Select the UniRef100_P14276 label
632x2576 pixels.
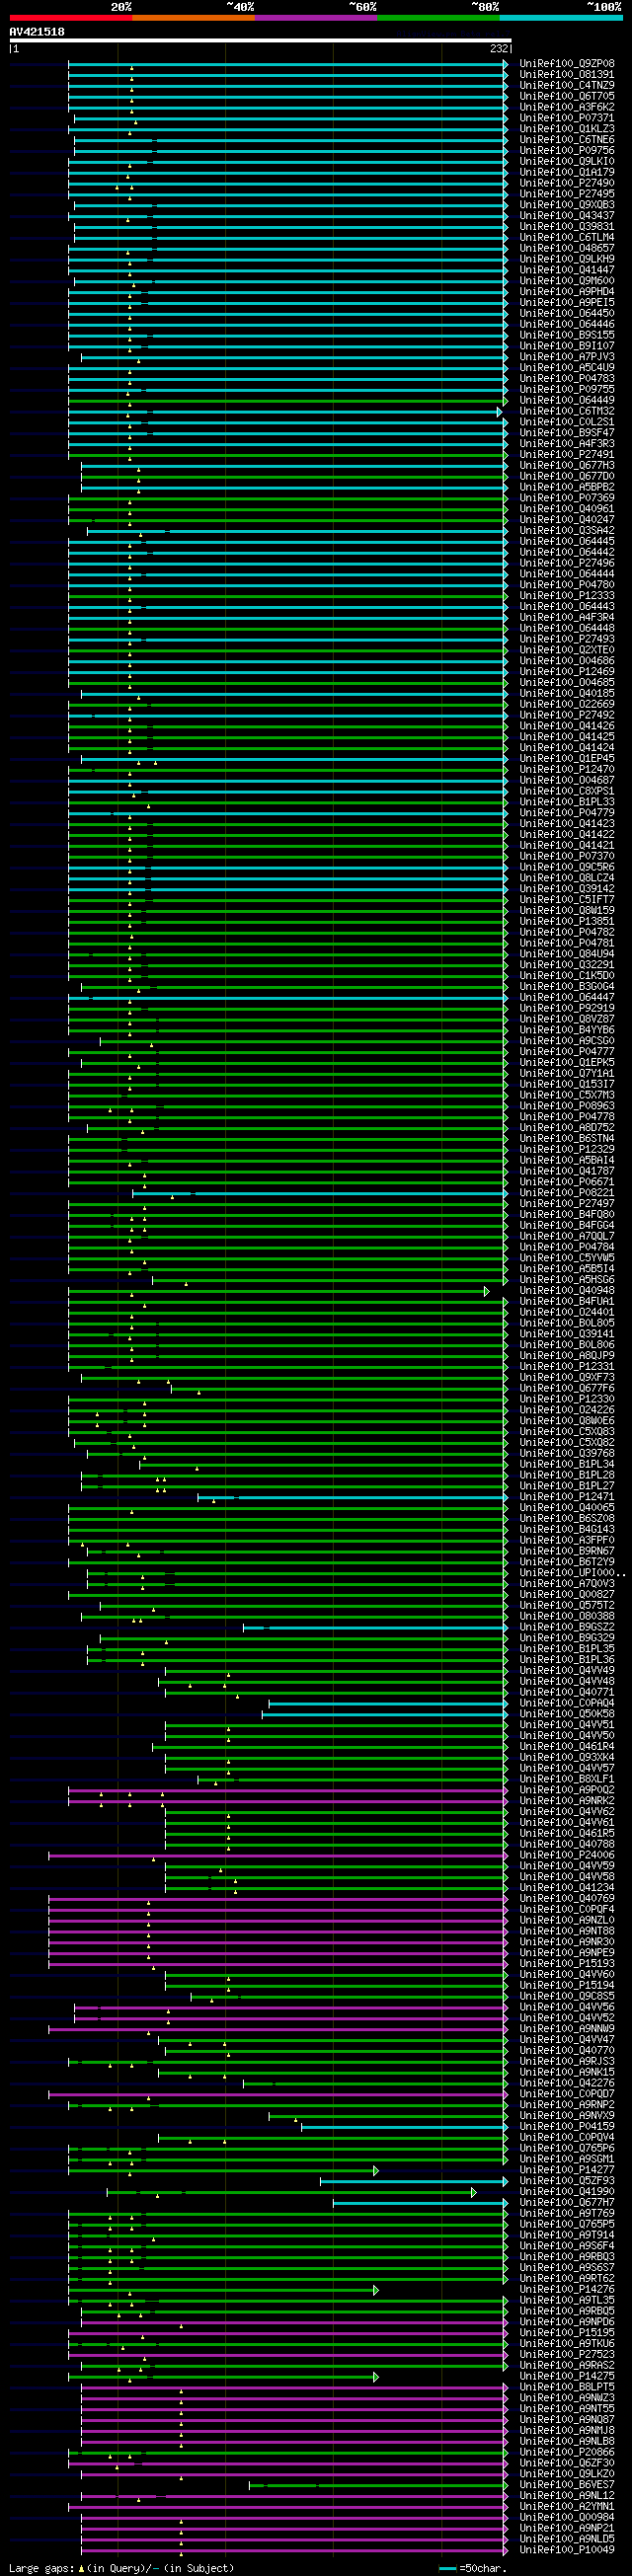(567, 2290)
